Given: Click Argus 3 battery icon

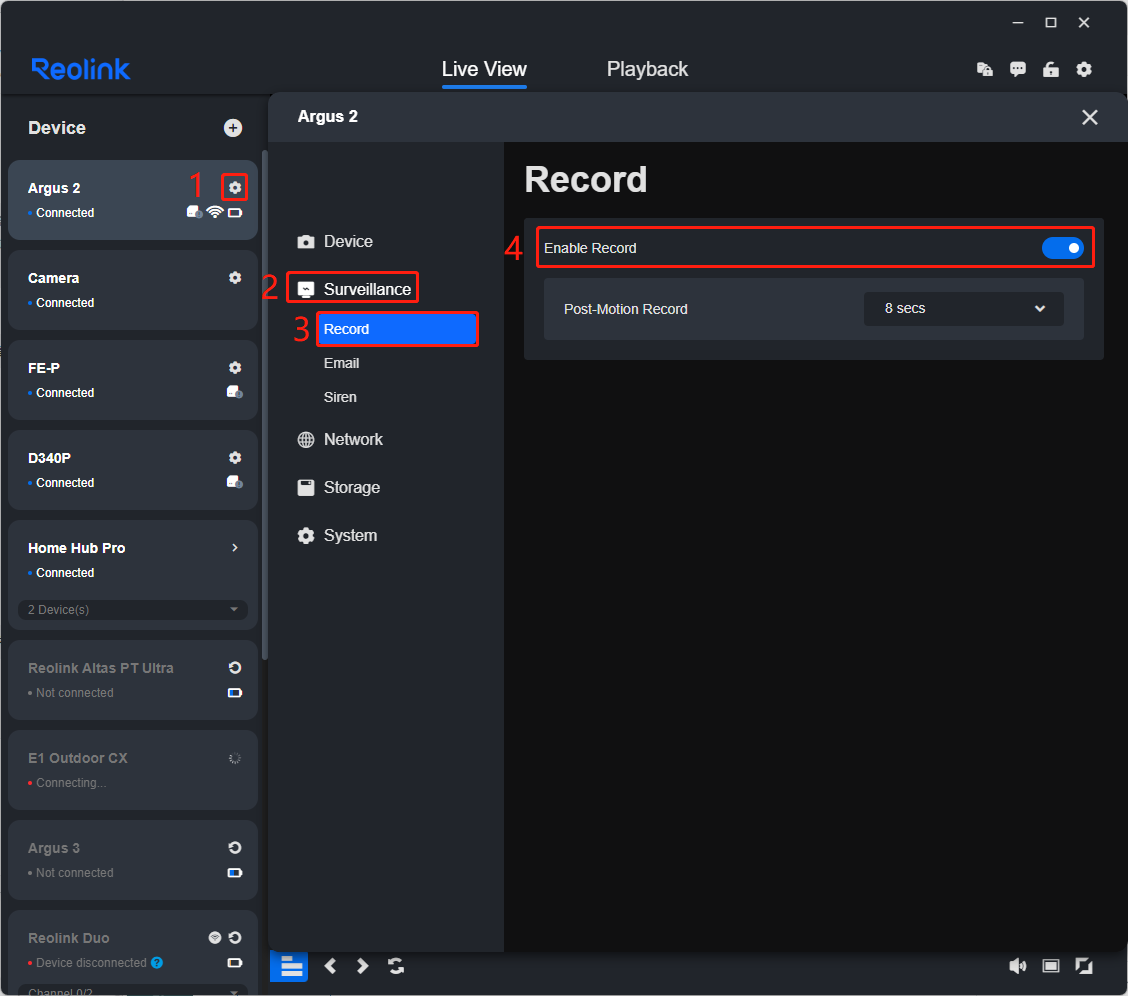Looking at the screenshot, I should coord(235,872).
